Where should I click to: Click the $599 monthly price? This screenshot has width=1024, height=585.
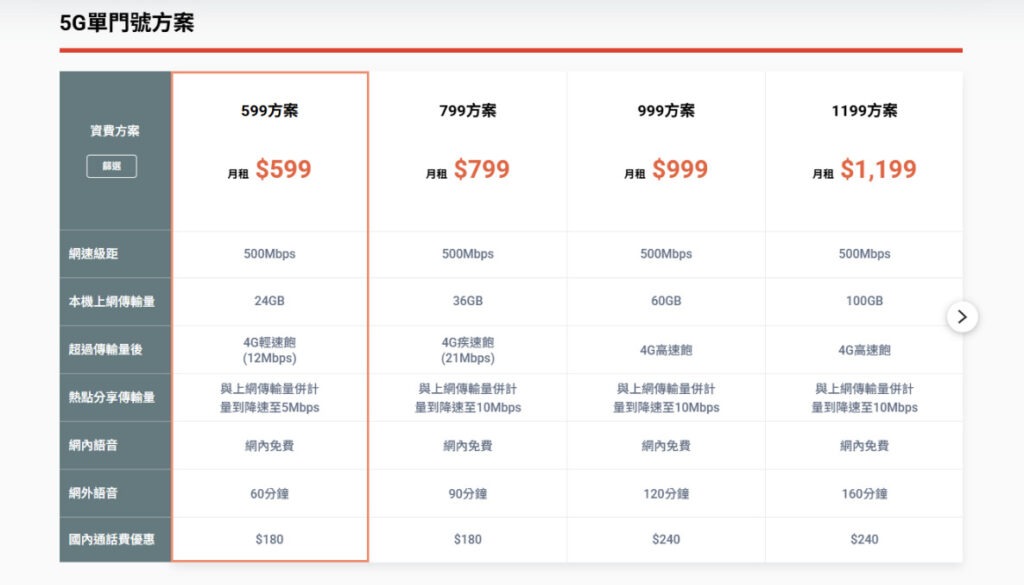tap(284, 169)
